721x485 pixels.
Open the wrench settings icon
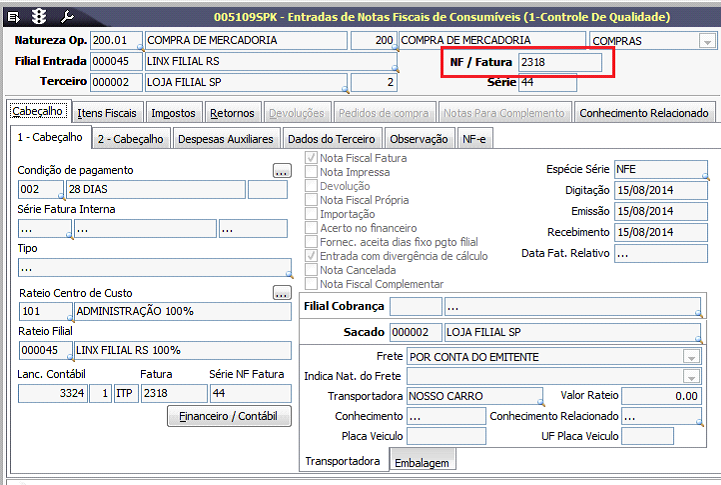[x=68, y=16]
